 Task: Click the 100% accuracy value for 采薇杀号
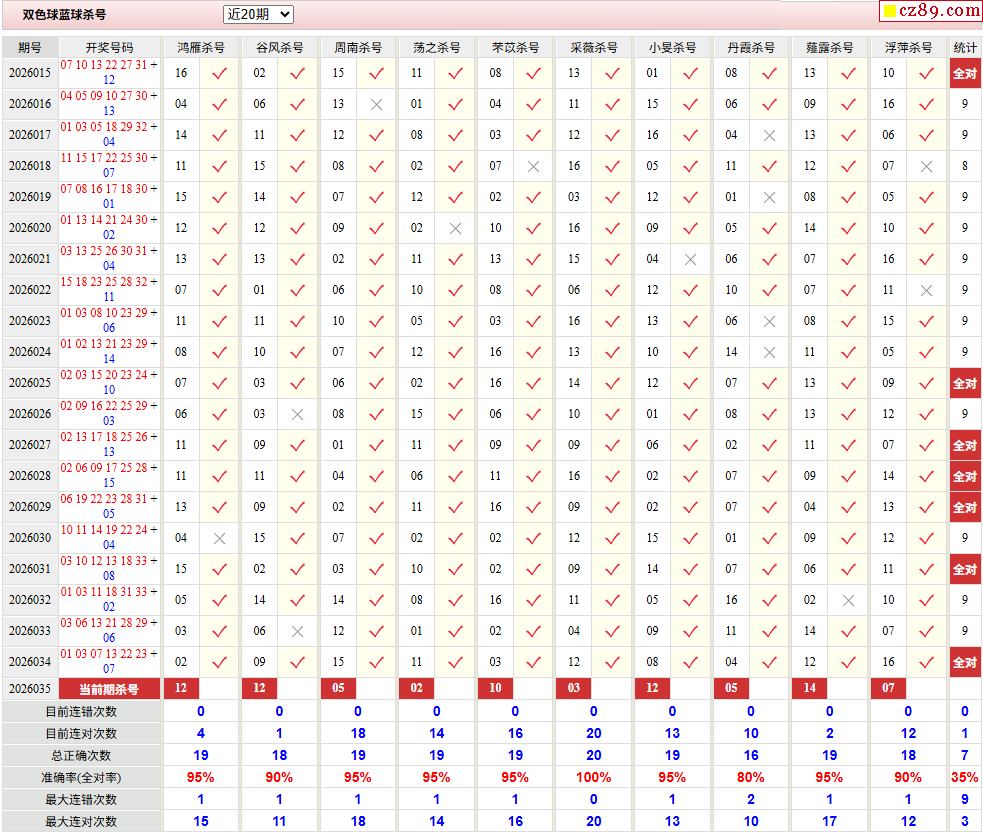594,777
